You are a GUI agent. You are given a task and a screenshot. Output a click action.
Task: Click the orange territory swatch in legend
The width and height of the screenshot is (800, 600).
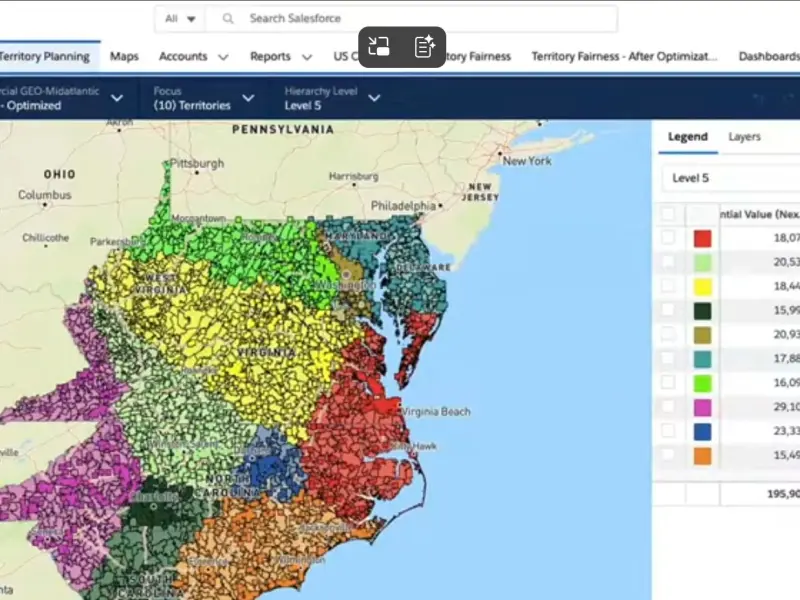[702, 455]
